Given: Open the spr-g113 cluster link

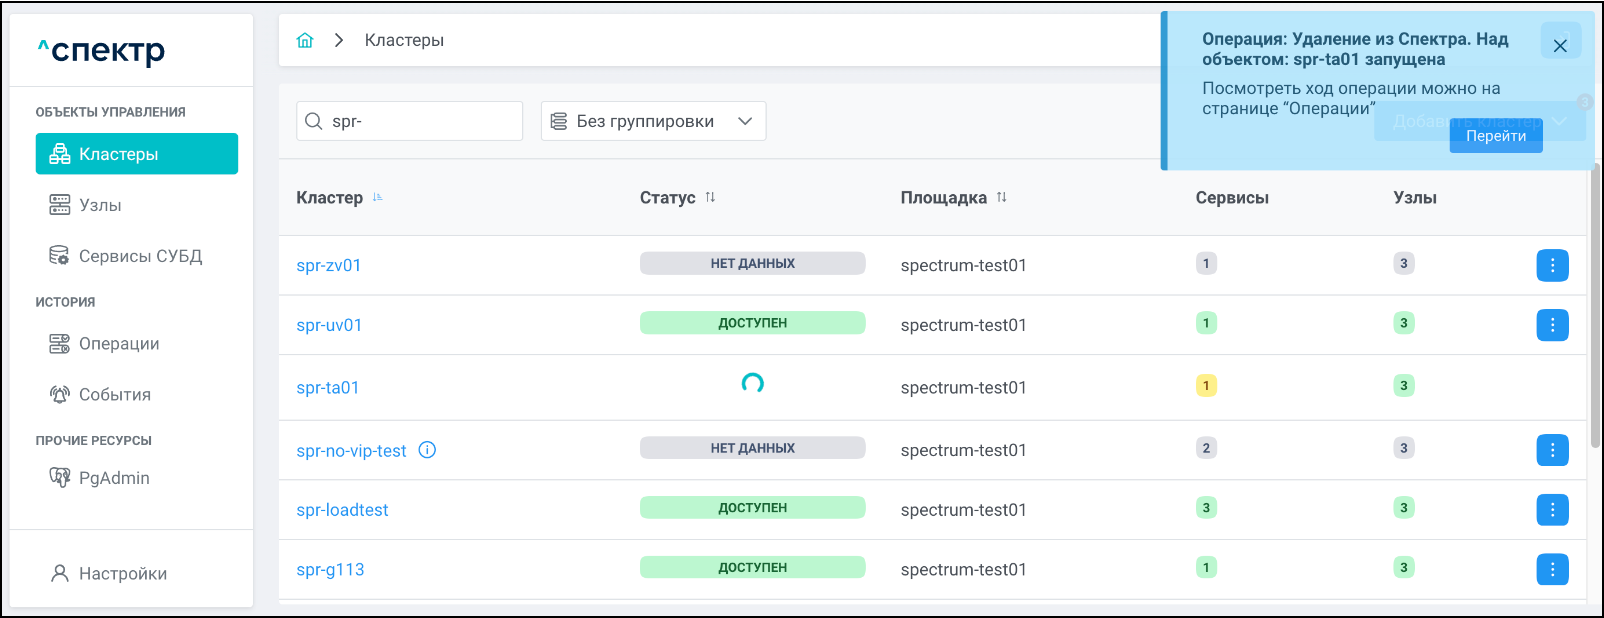Looking at the screenshot, I should [x=330, y=570].
